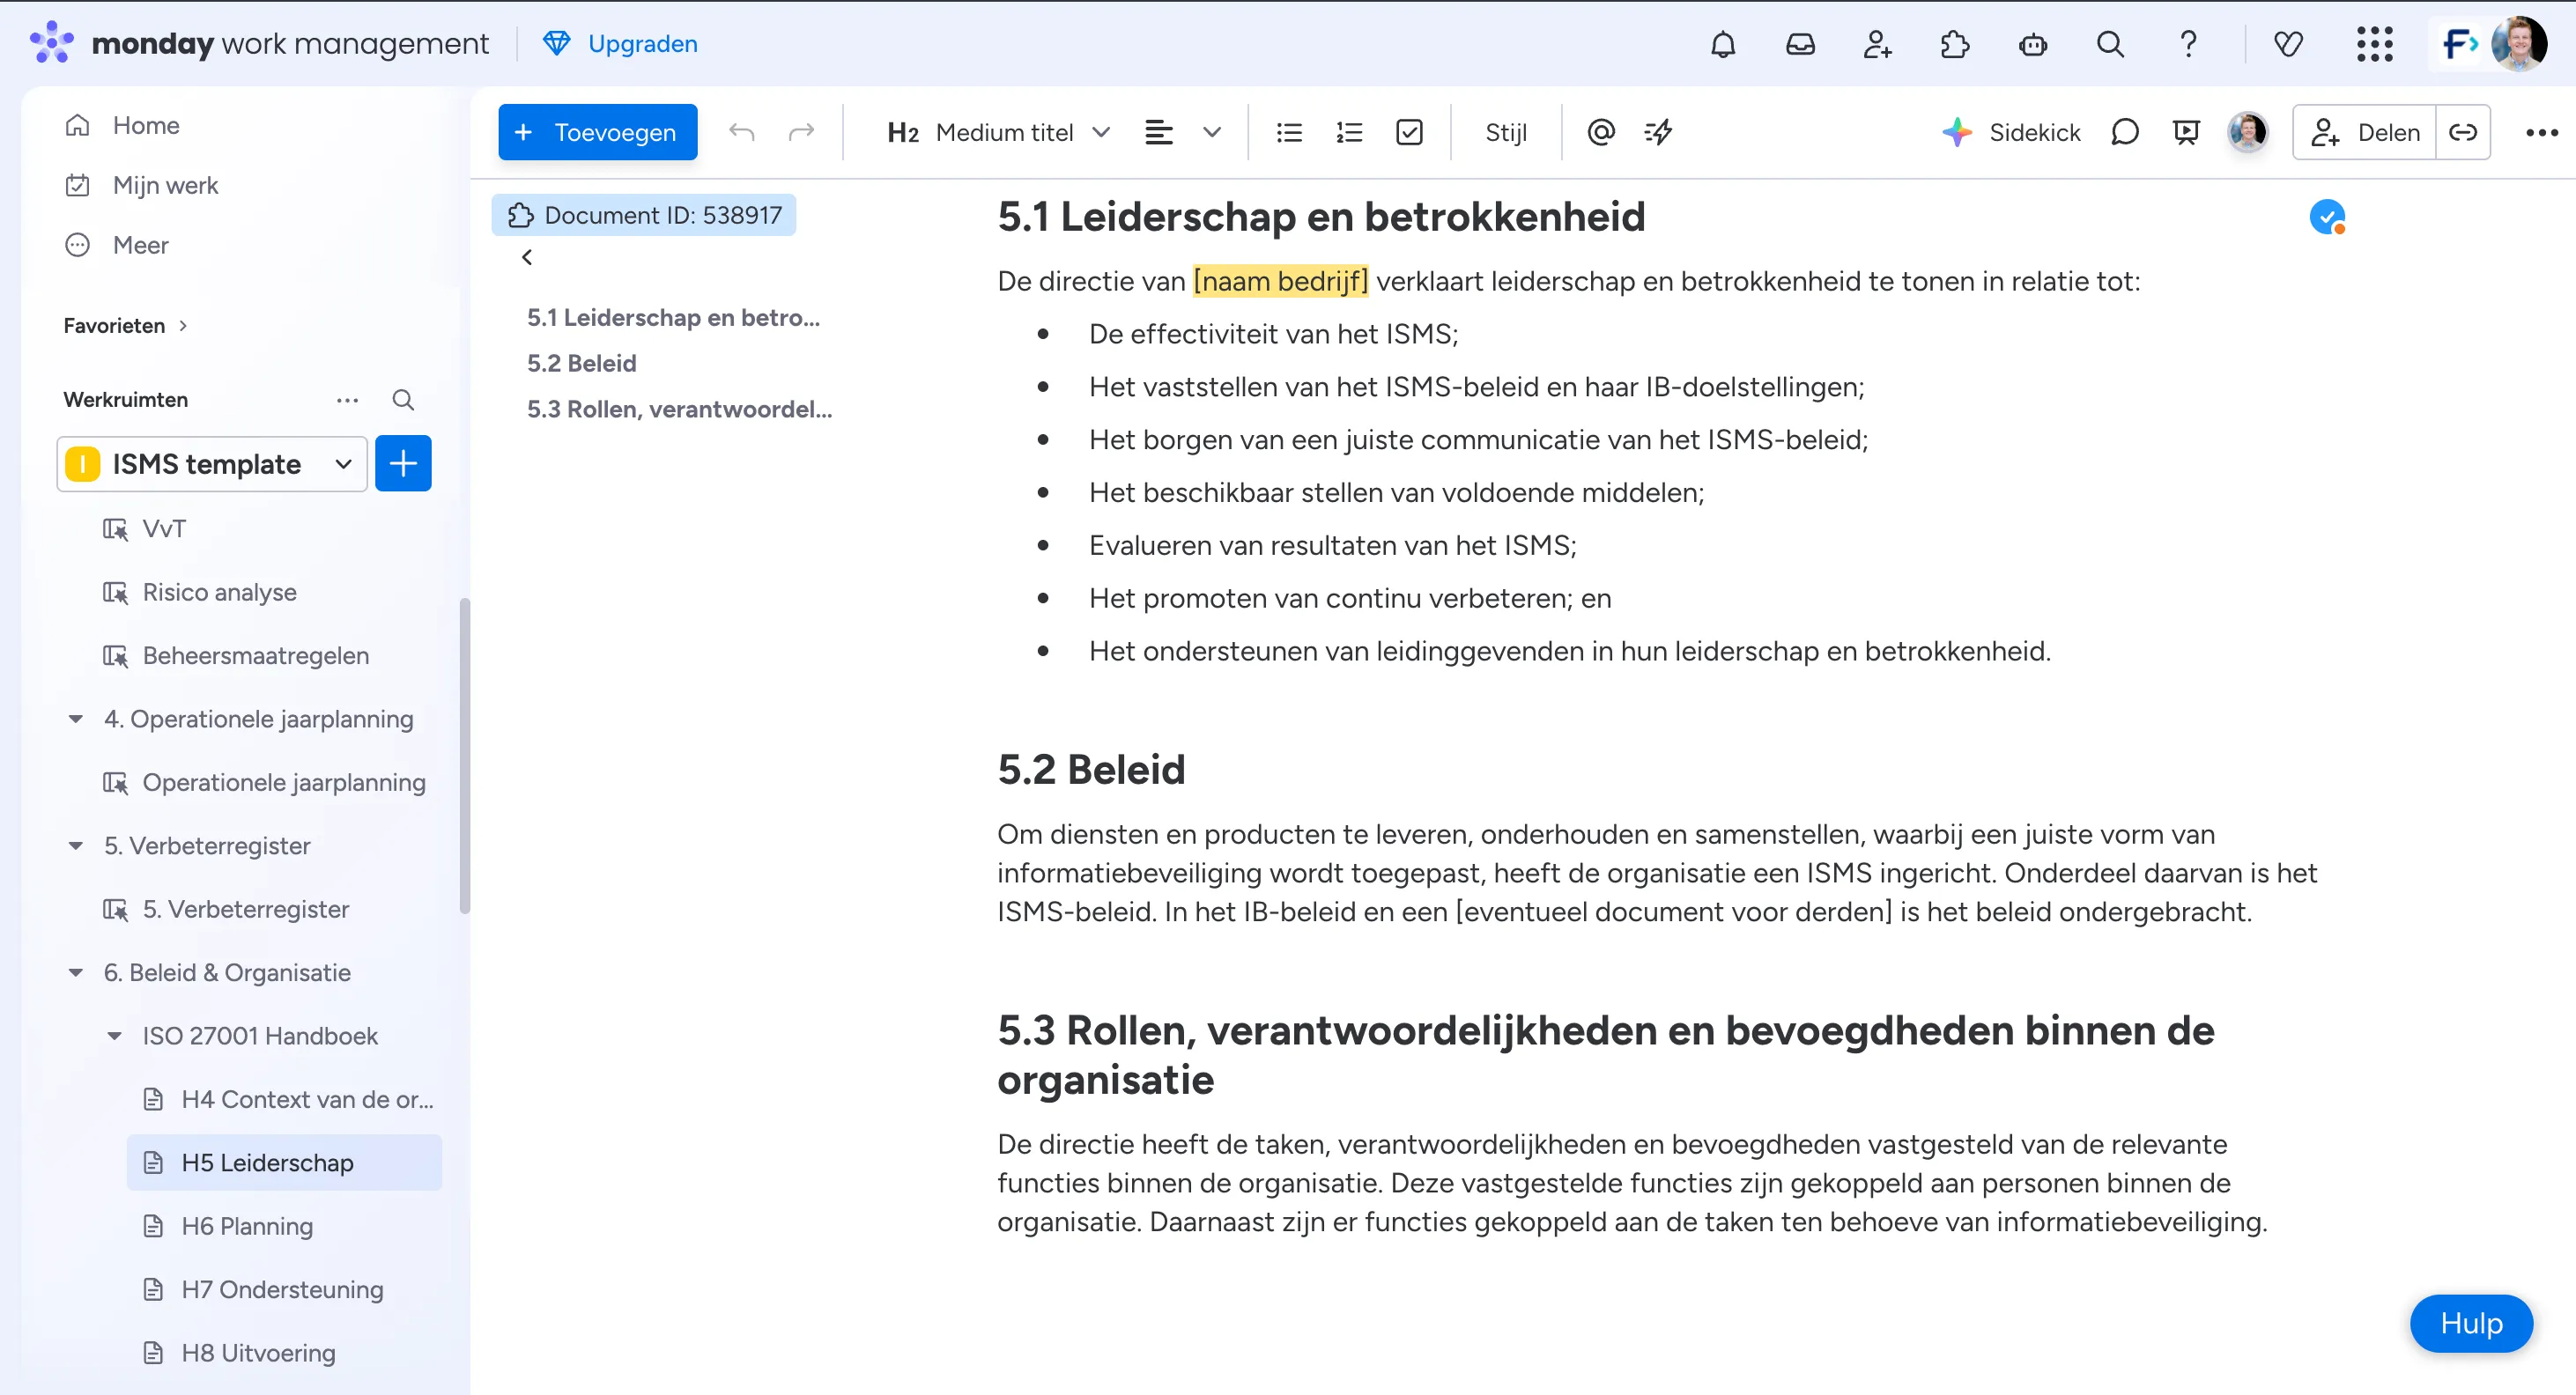Open the apps marketplace puzzle icon
The width and height of the screenshot is (2576, 1395).
coord(1954,44)
